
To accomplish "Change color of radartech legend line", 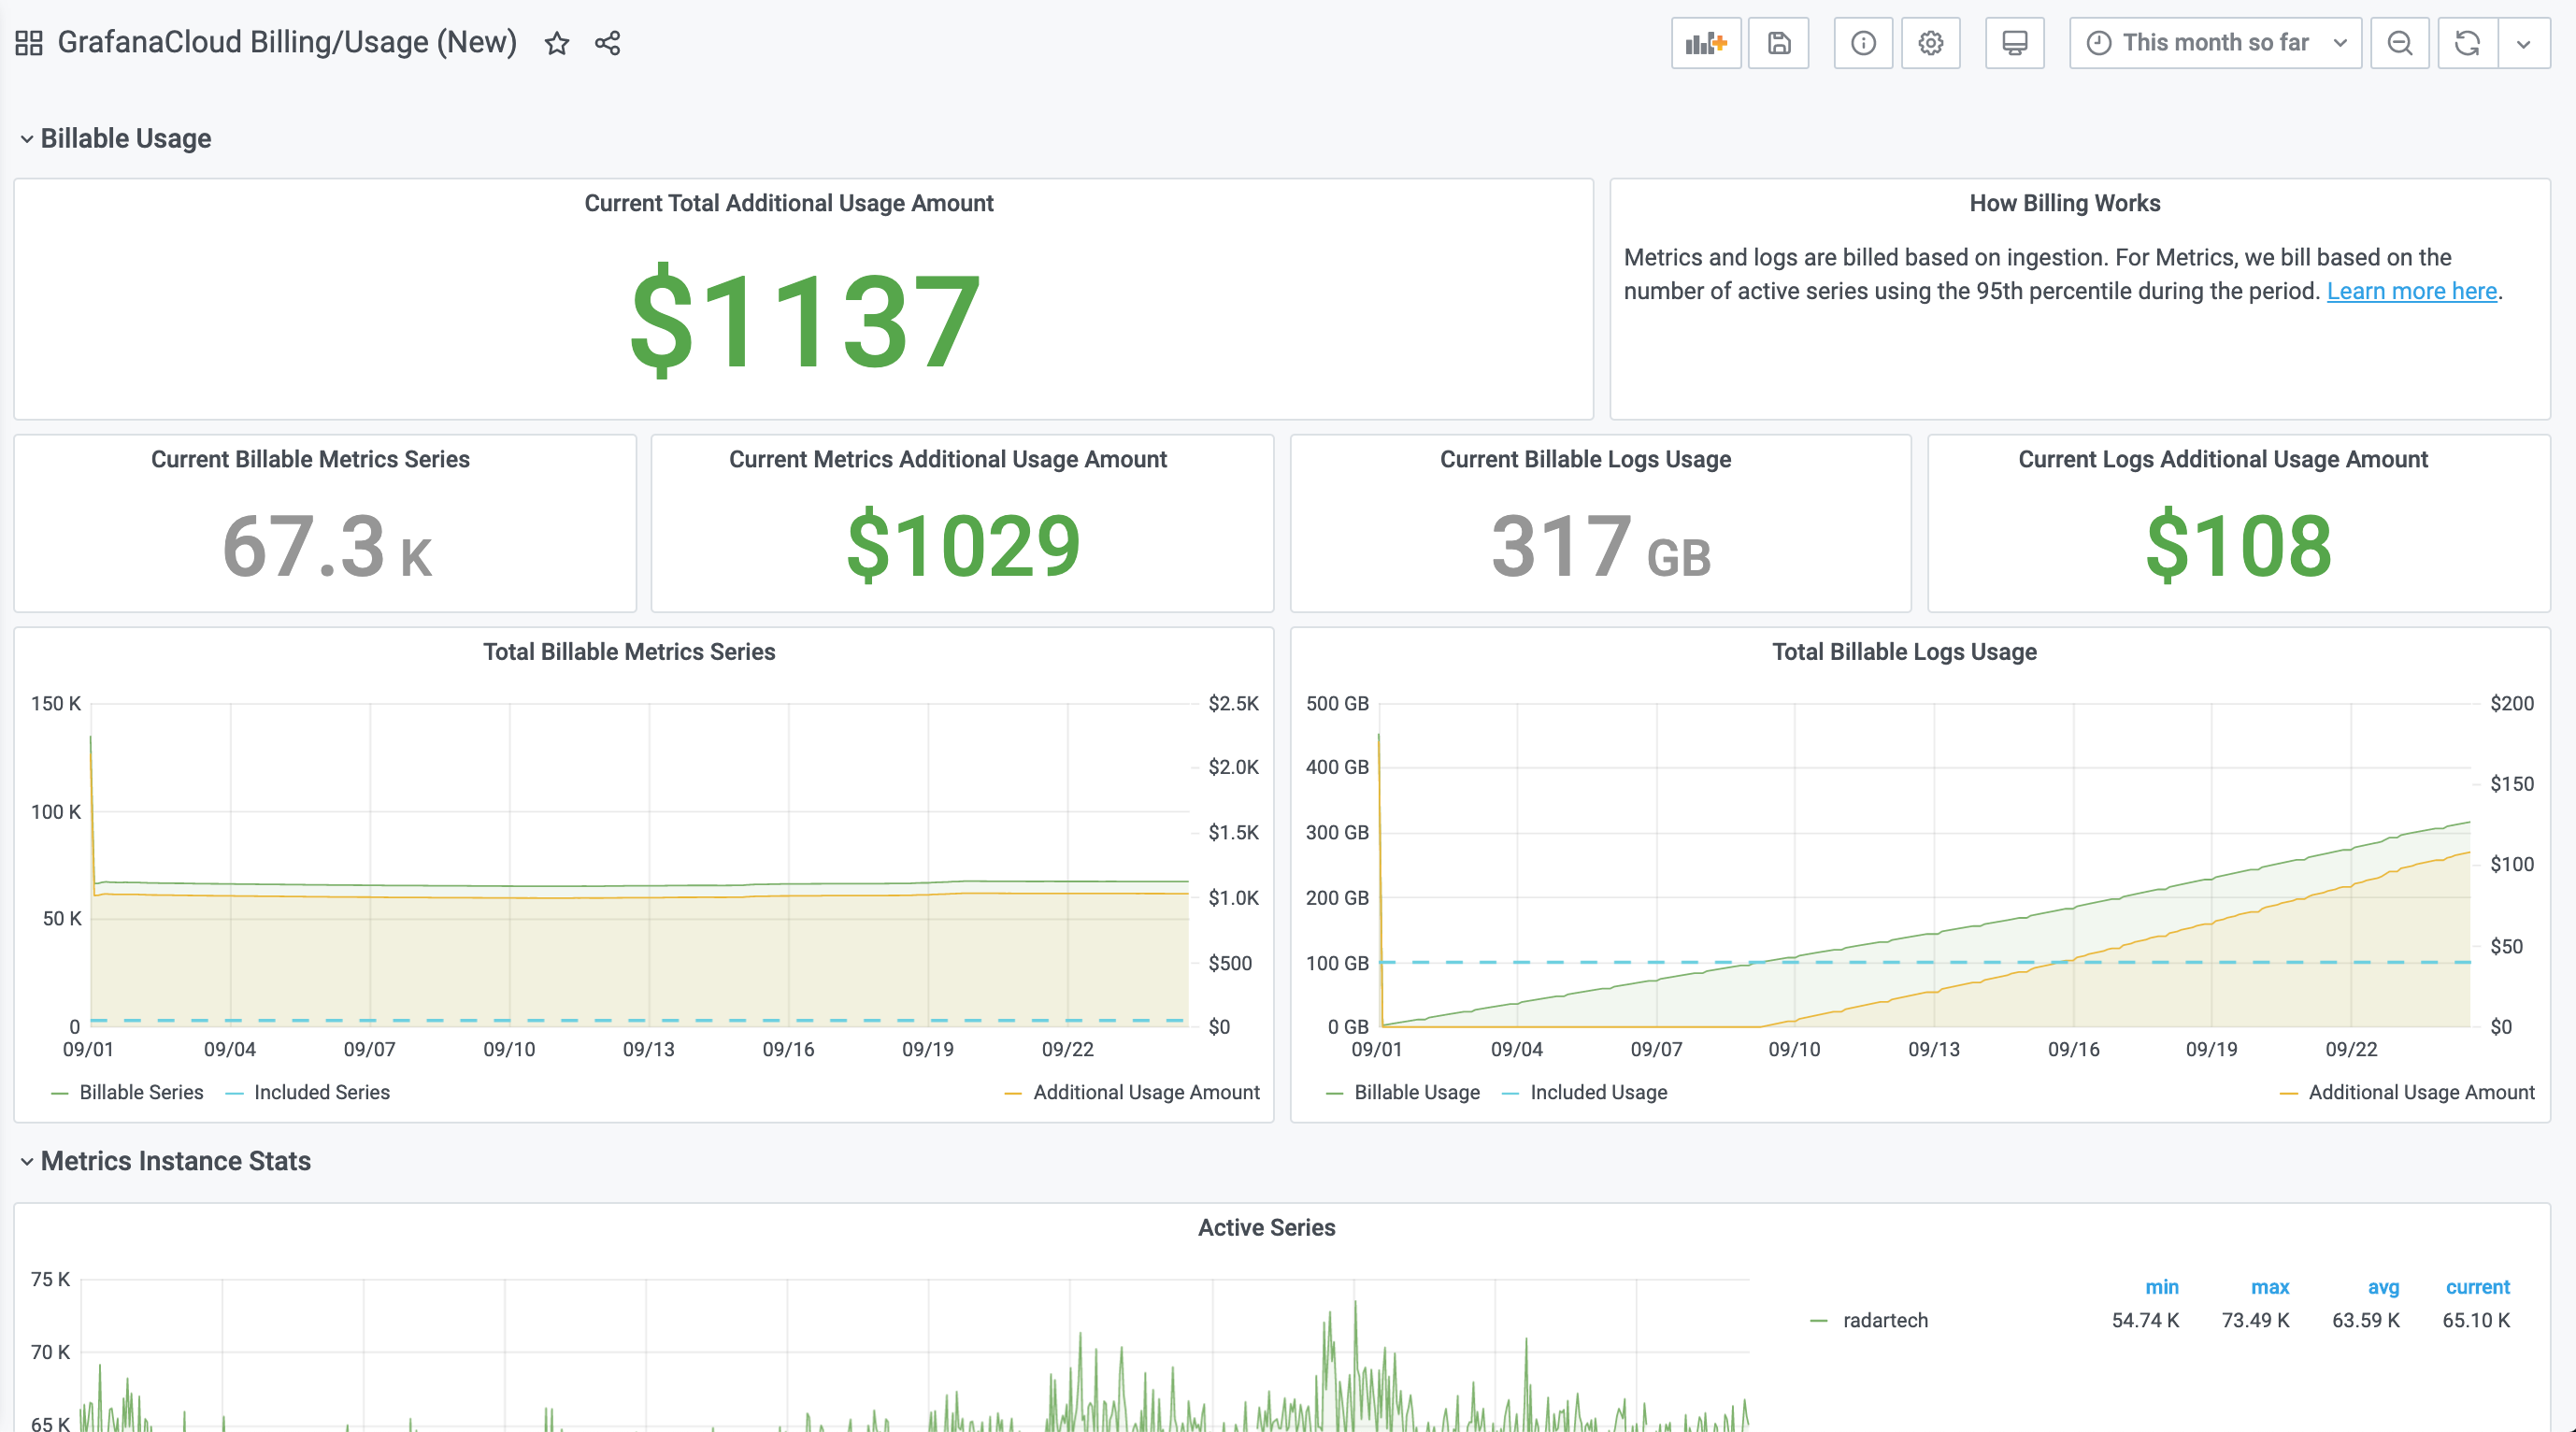I will [1819, 1322].
